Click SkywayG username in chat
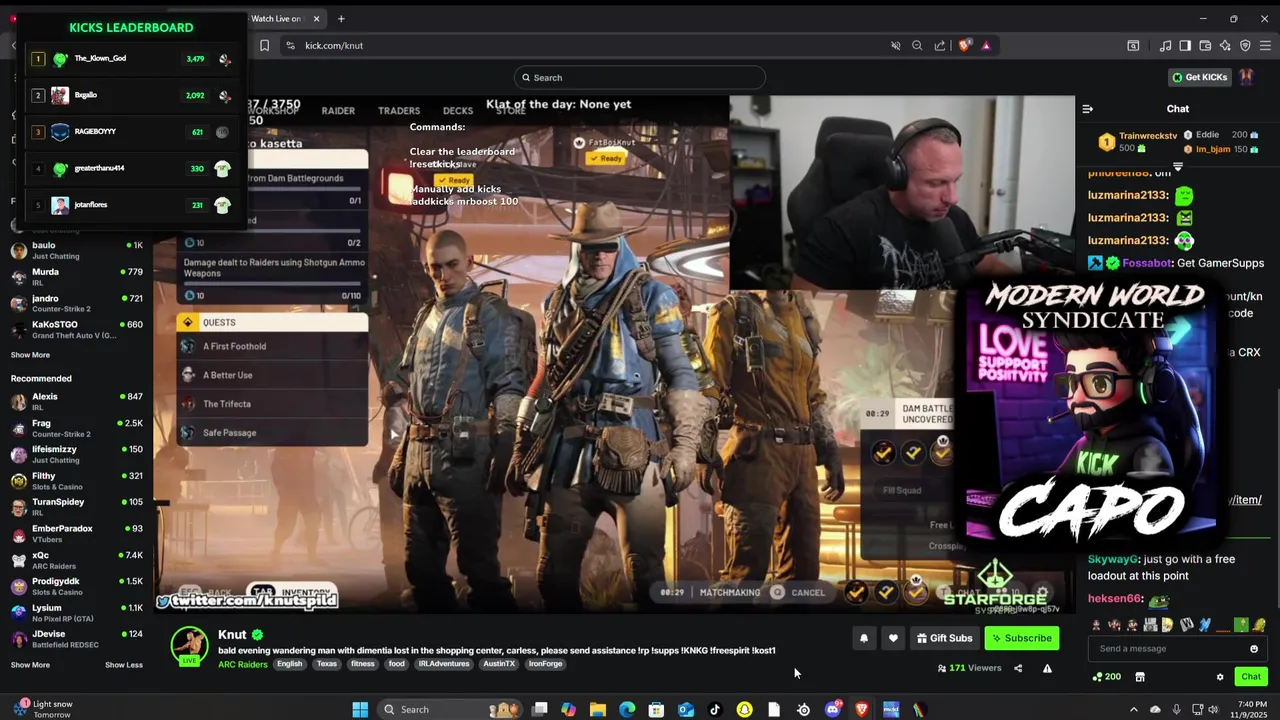This screenshot has width=1280, height=720. (1113, 560)
